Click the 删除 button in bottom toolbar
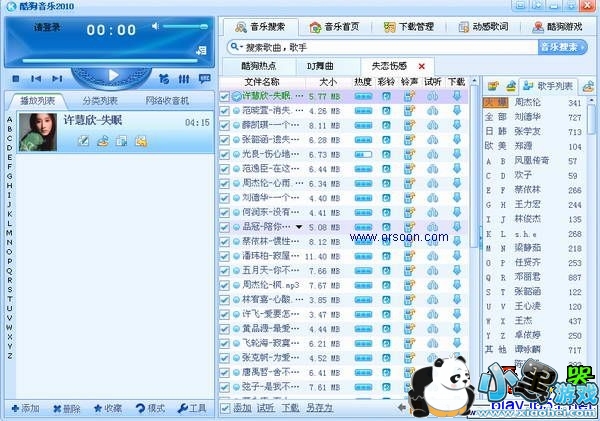 67,409
